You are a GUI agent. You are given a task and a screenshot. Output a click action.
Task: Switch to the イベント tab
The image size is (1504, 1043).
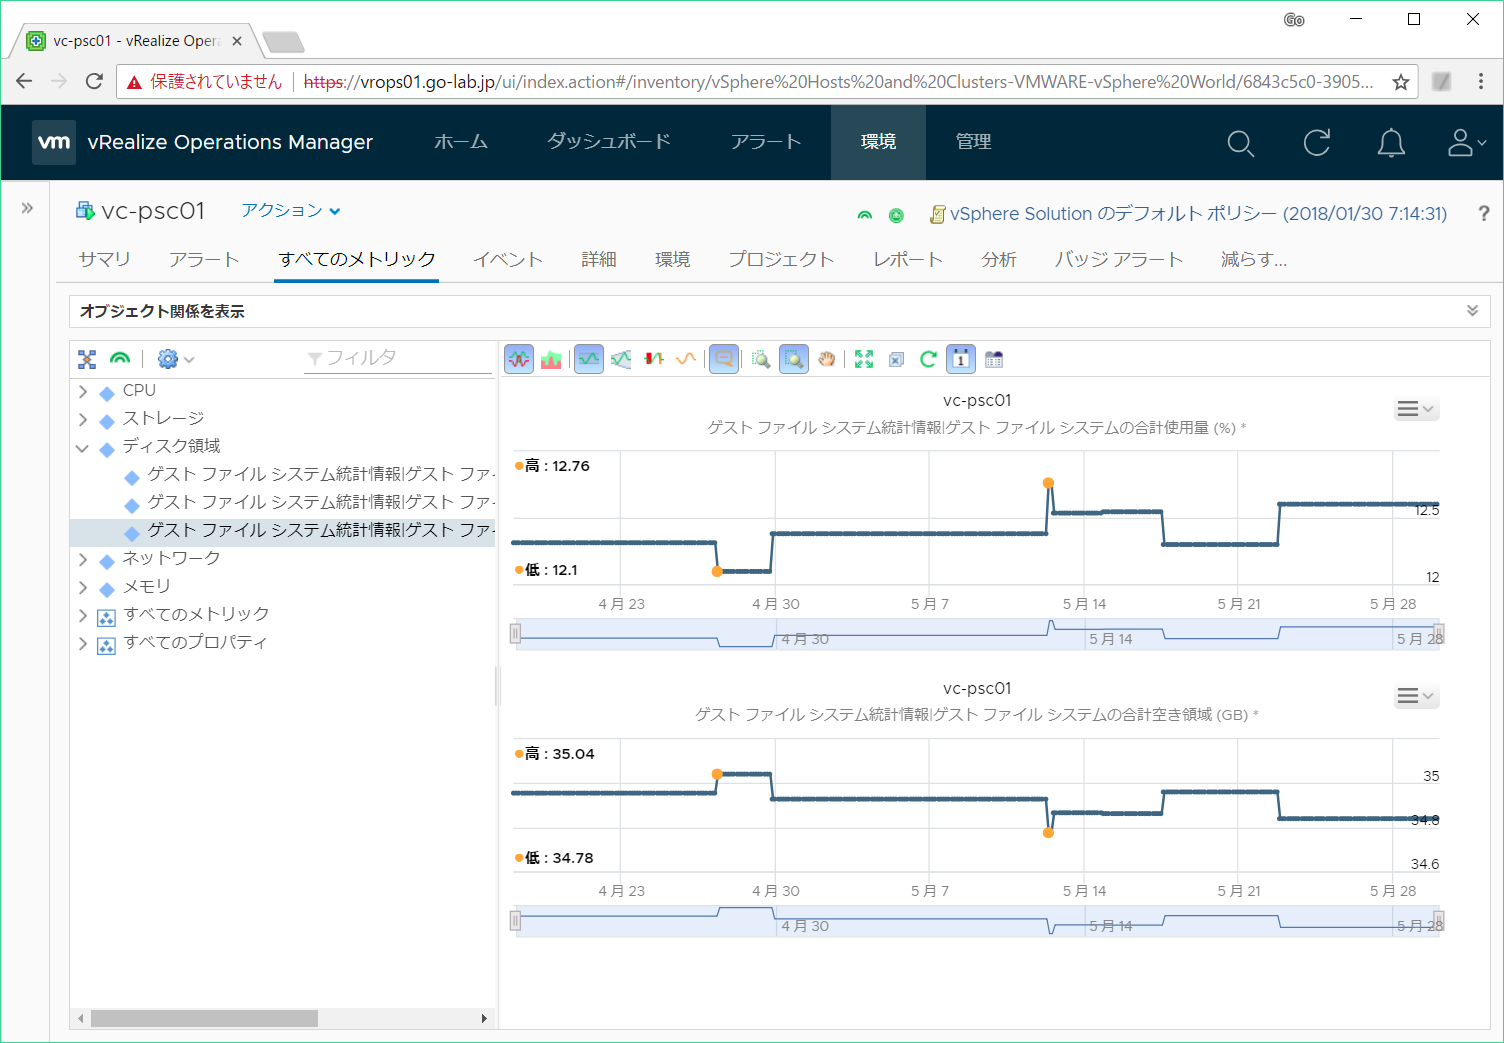point(508,259)
